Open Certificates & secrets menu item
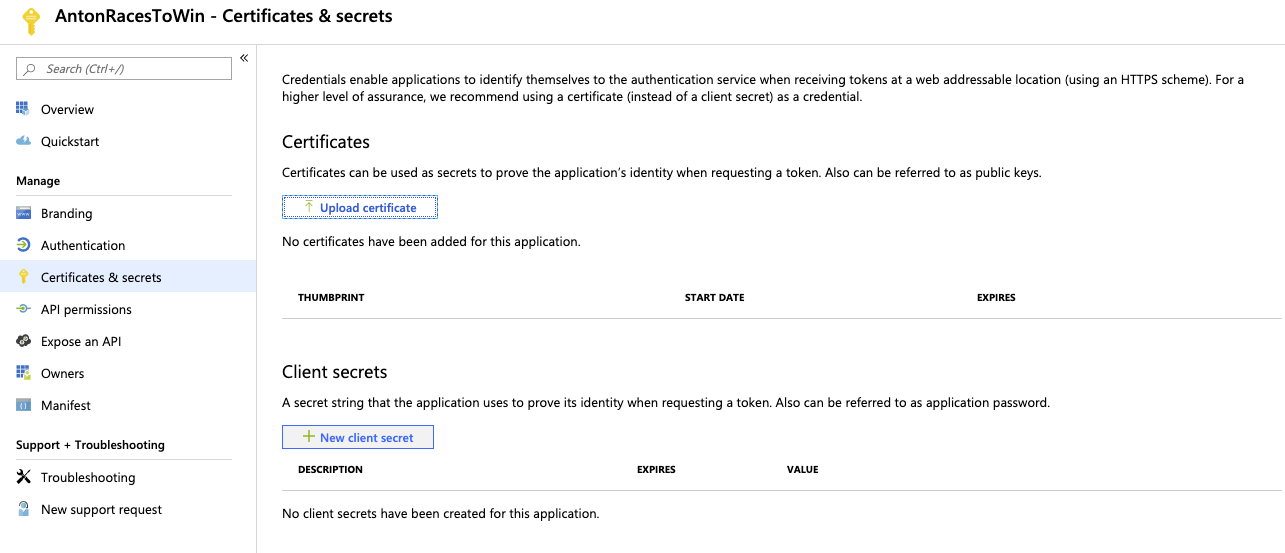Screen dimensions: 1285x553 [101, 277]
